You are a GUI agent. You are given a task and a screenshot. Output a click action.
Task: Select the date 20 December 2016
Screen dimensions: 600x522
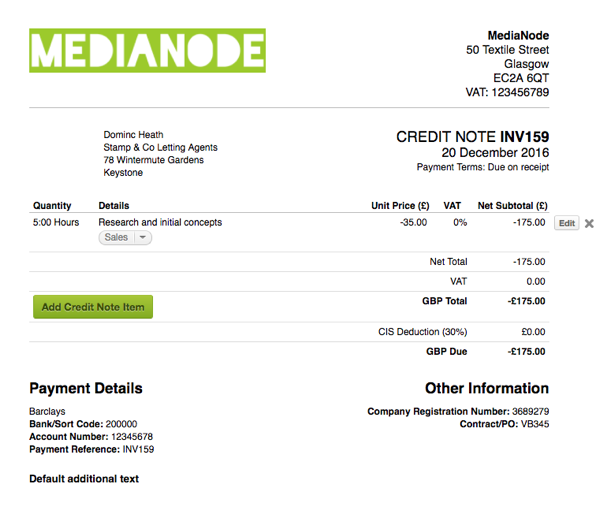495,153
